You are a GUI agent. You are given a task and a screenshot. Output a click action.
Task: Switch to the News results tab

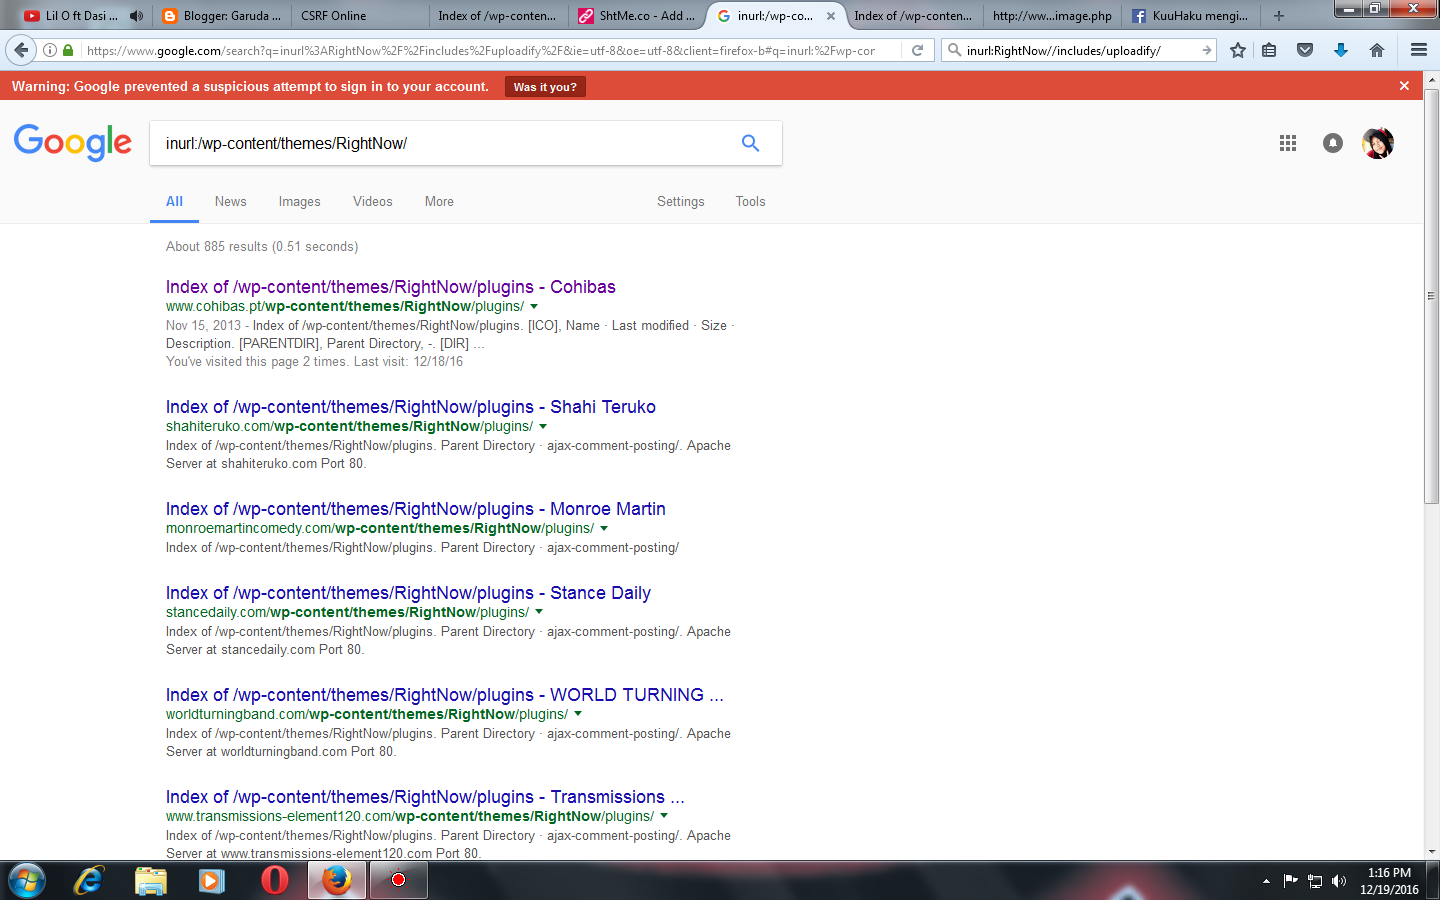(230, 201)
